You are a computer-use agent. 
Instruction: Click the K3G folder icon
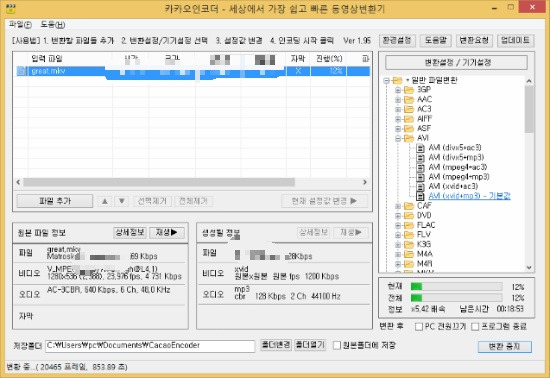(x=409, y=244)
